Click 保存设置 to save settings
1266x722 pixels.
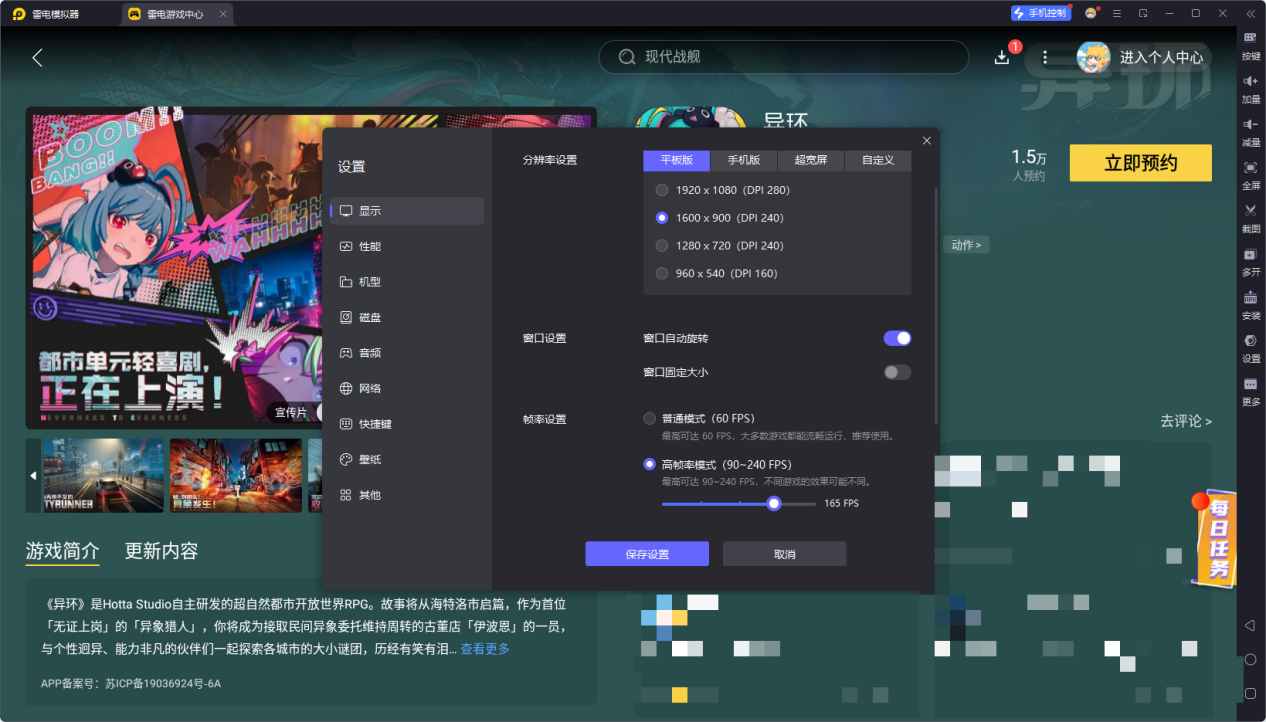[646, 552]
